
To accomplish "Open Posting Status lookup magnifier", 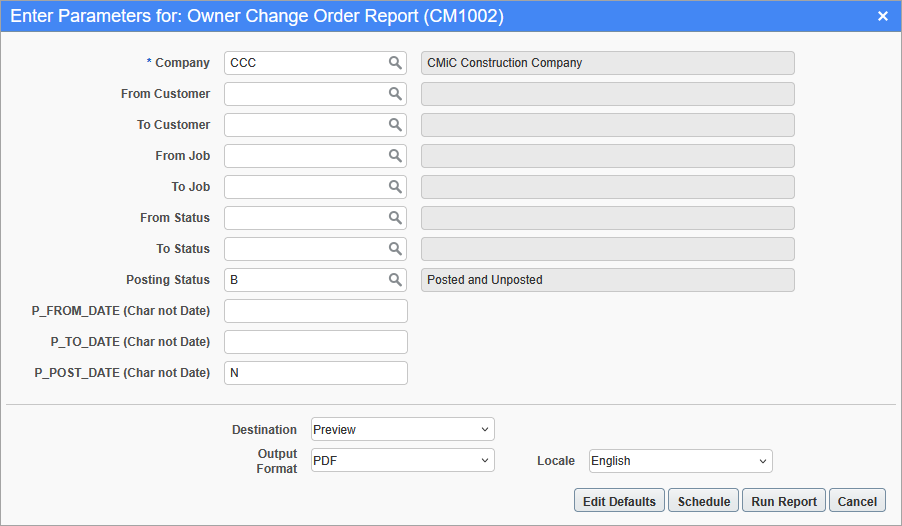I will point(395,280).
